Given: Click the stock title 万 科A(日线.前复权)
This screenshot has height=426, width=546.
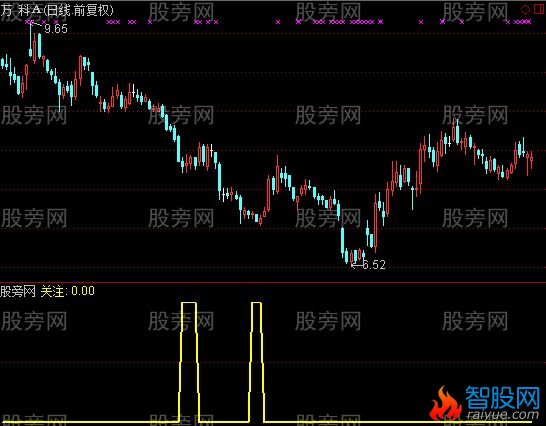Looking at the screenshot, I should (x=57, y=10).
